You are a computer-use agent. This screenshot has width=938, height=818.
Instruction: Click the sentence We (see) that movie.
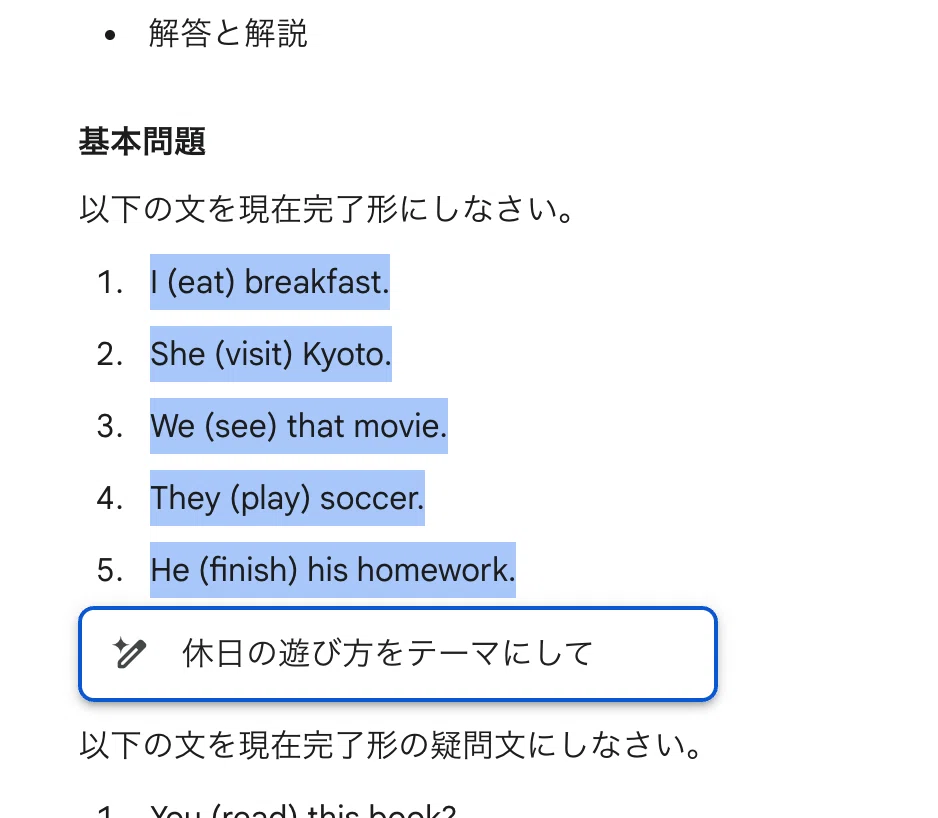point(299,425)
